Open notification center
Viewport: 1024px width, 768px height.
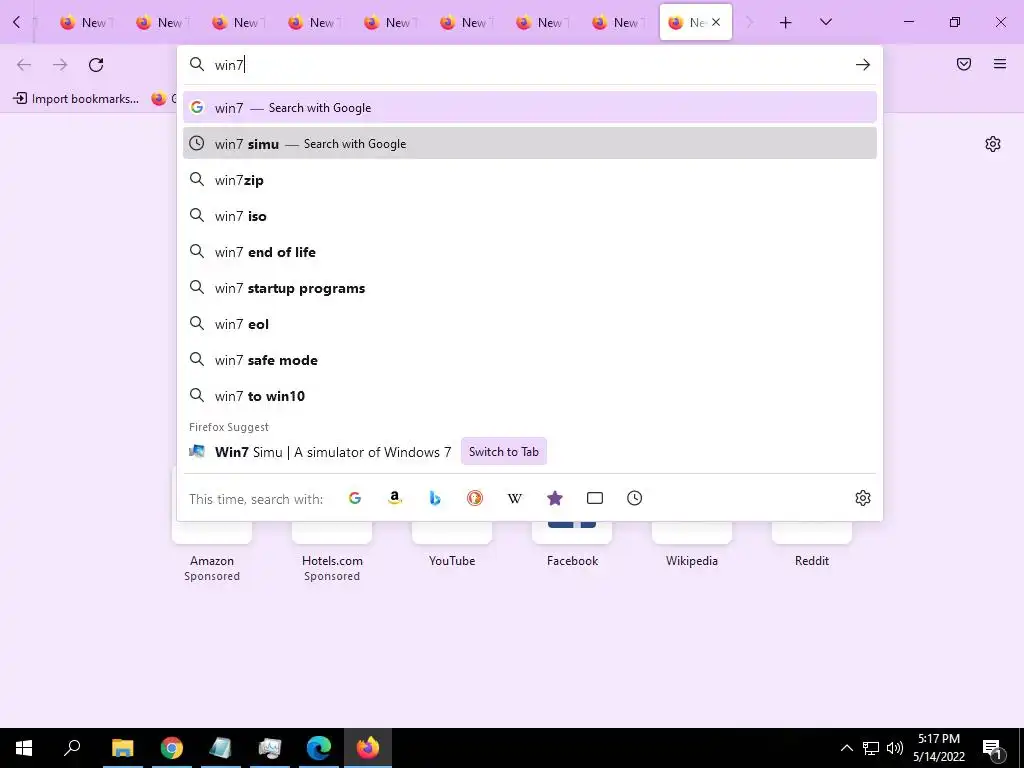pyautogui.click(x=992, y=749)
